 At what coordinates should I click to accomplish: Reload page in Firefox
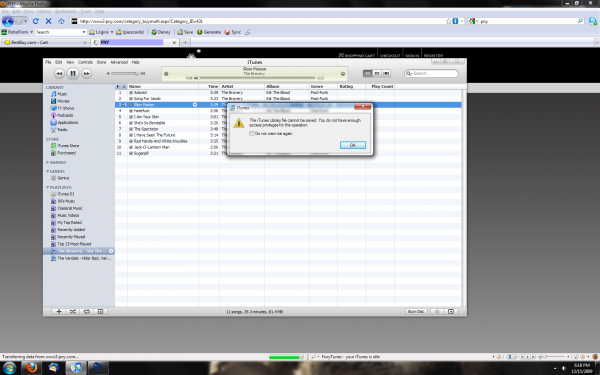pos(36,21)
